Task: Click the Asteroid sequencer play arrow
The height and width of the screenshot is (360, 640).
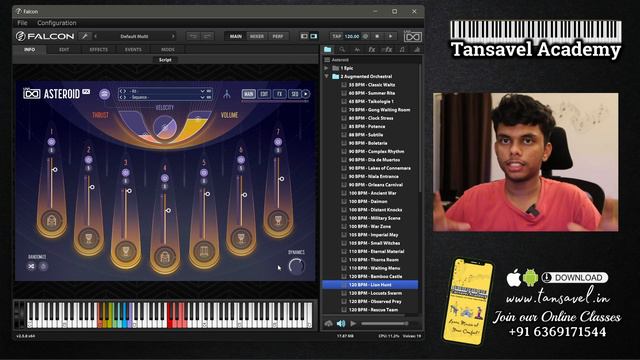Action: [x=305, y=94]
